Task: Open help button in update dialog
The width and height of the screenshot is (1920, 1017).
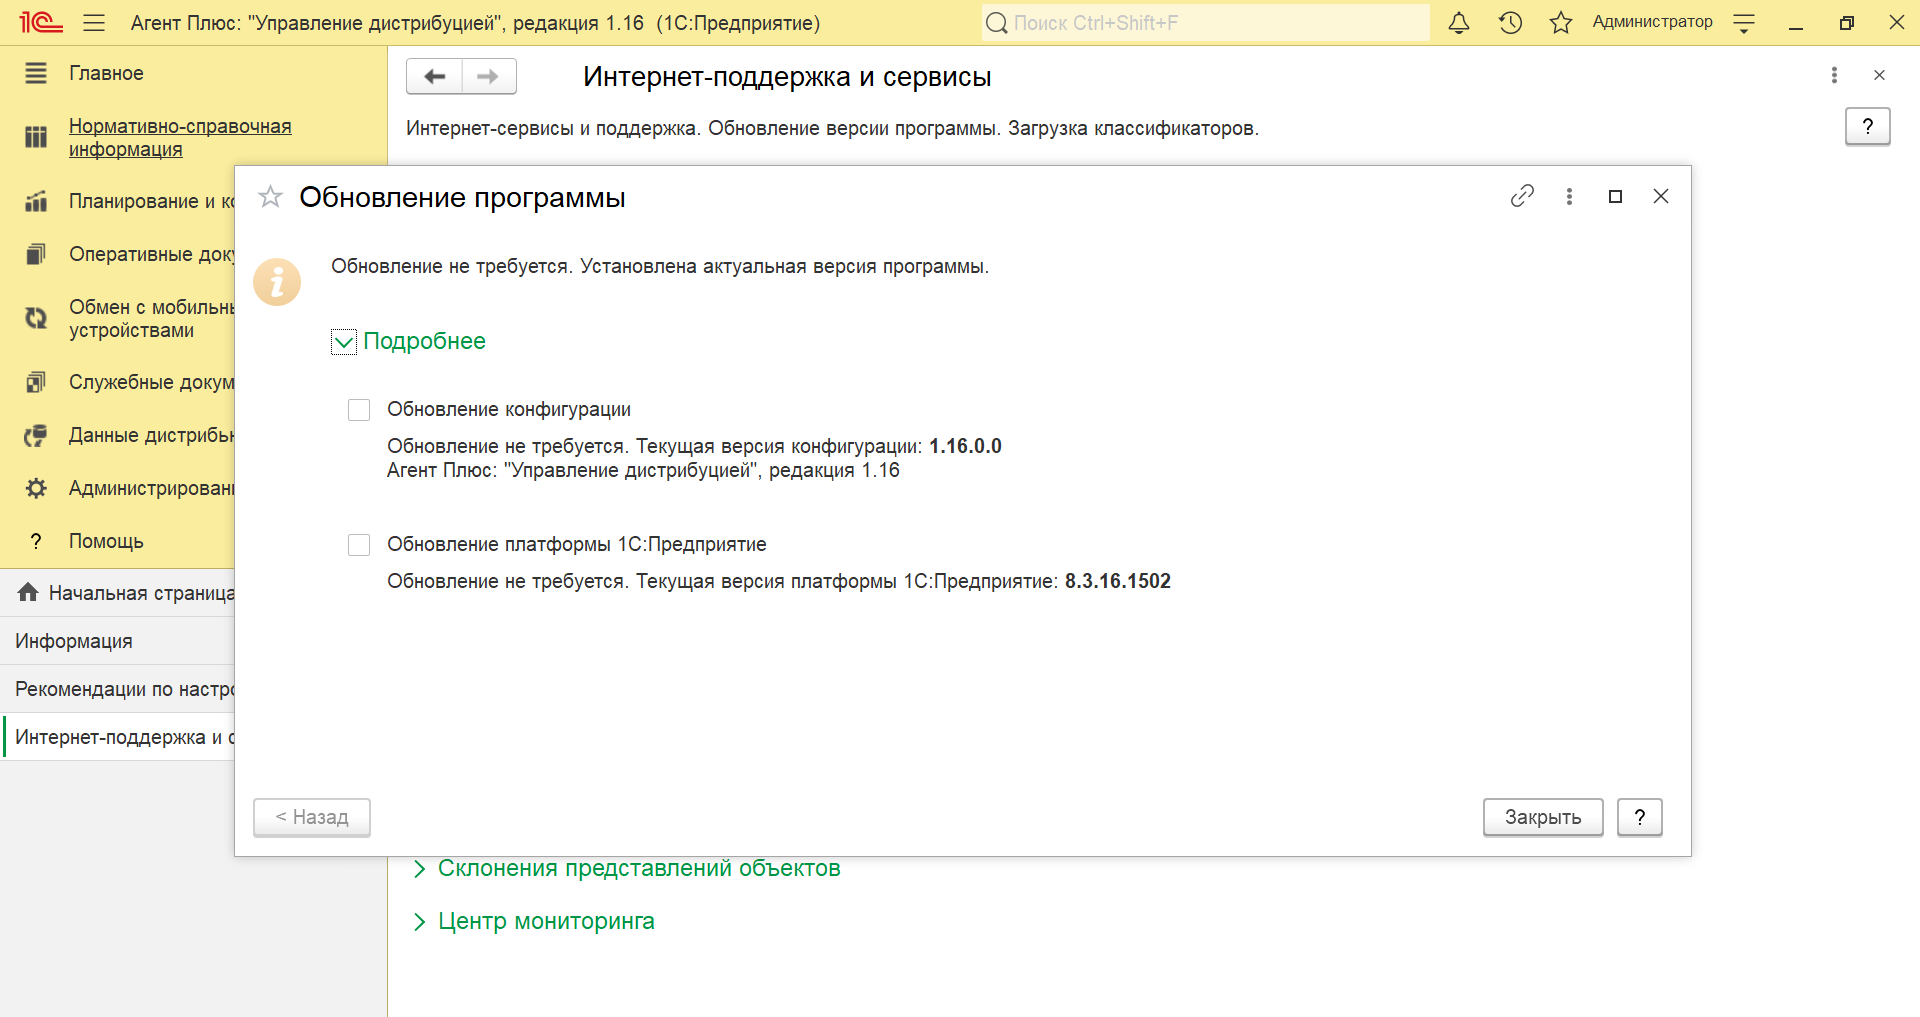Action: point(1640,817)
